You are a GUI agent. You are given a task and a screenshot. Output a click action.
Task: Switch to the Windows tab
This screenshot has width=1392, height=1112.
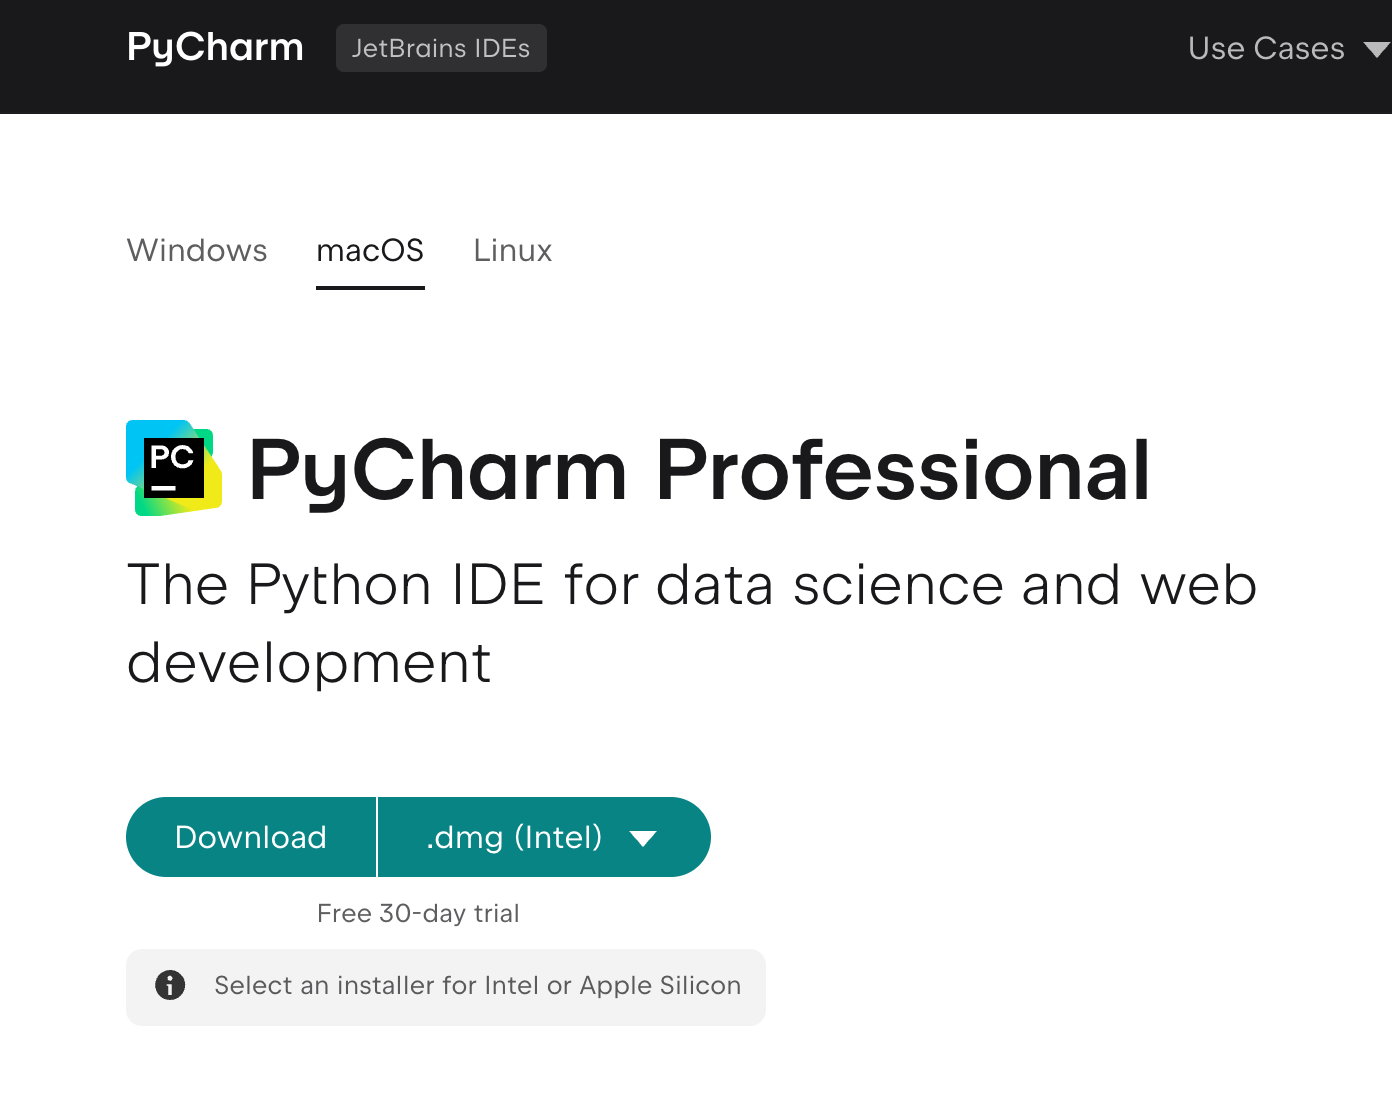click(x=197, y=250)
